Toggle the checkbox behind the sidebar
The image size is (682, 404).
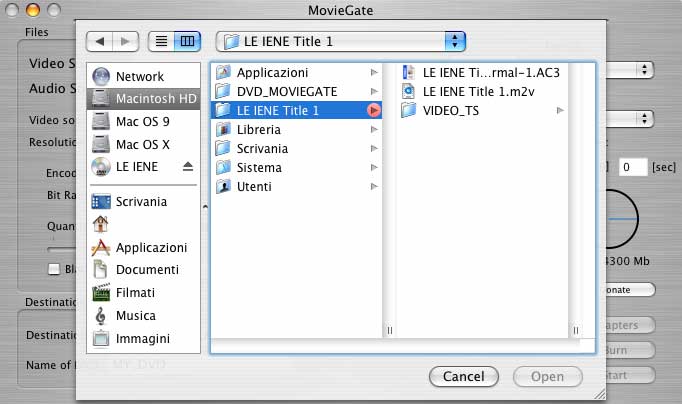click(54, 268)
